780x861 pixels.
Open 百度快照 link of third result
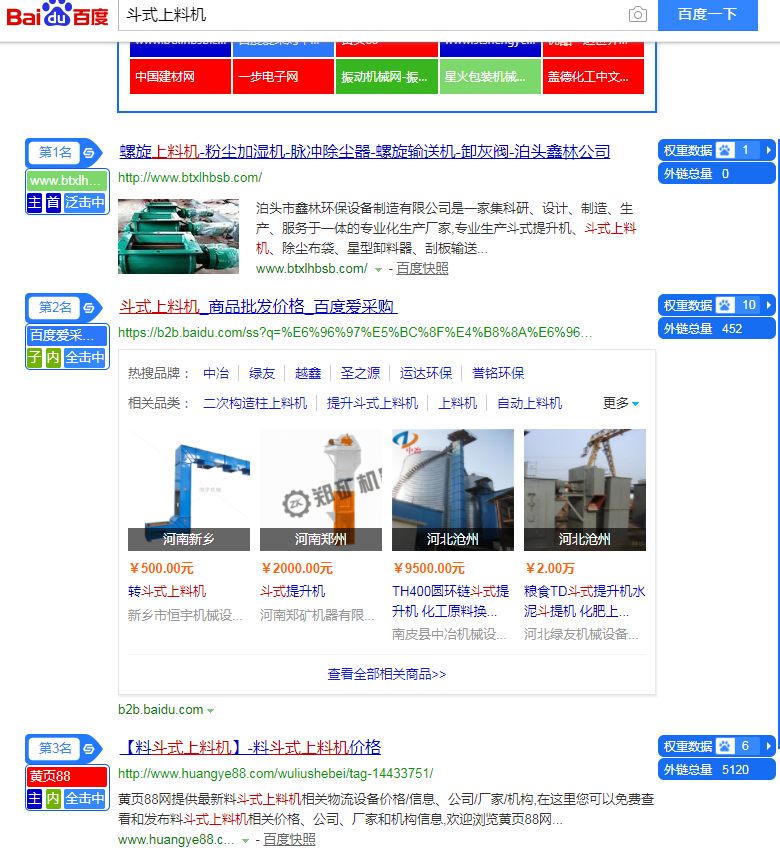coord(289,840)
